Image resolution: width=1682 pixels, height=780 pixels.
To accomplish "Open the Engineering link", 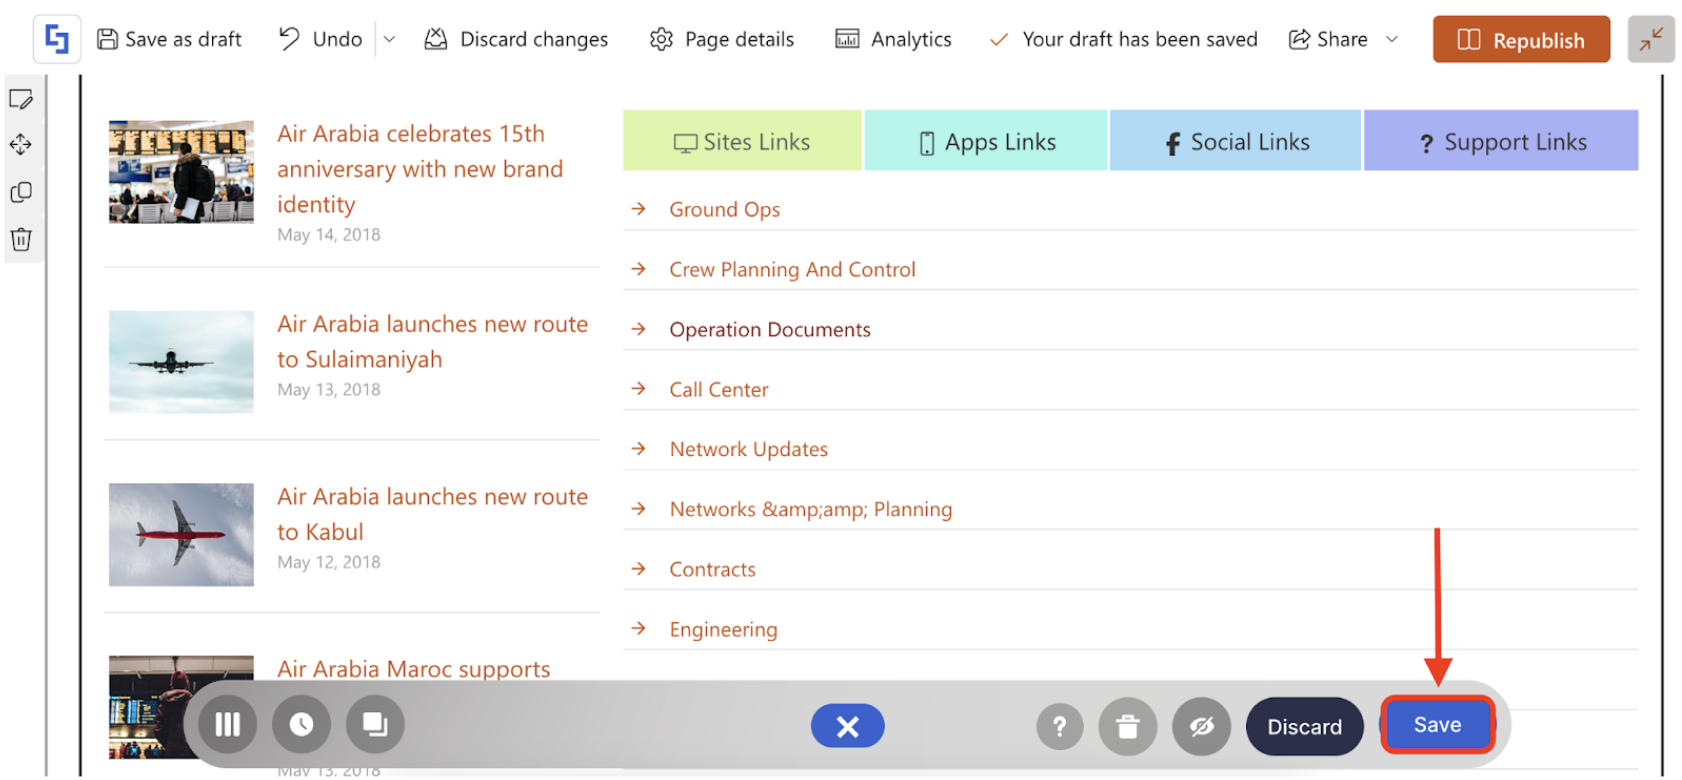I will coord(724,629).
